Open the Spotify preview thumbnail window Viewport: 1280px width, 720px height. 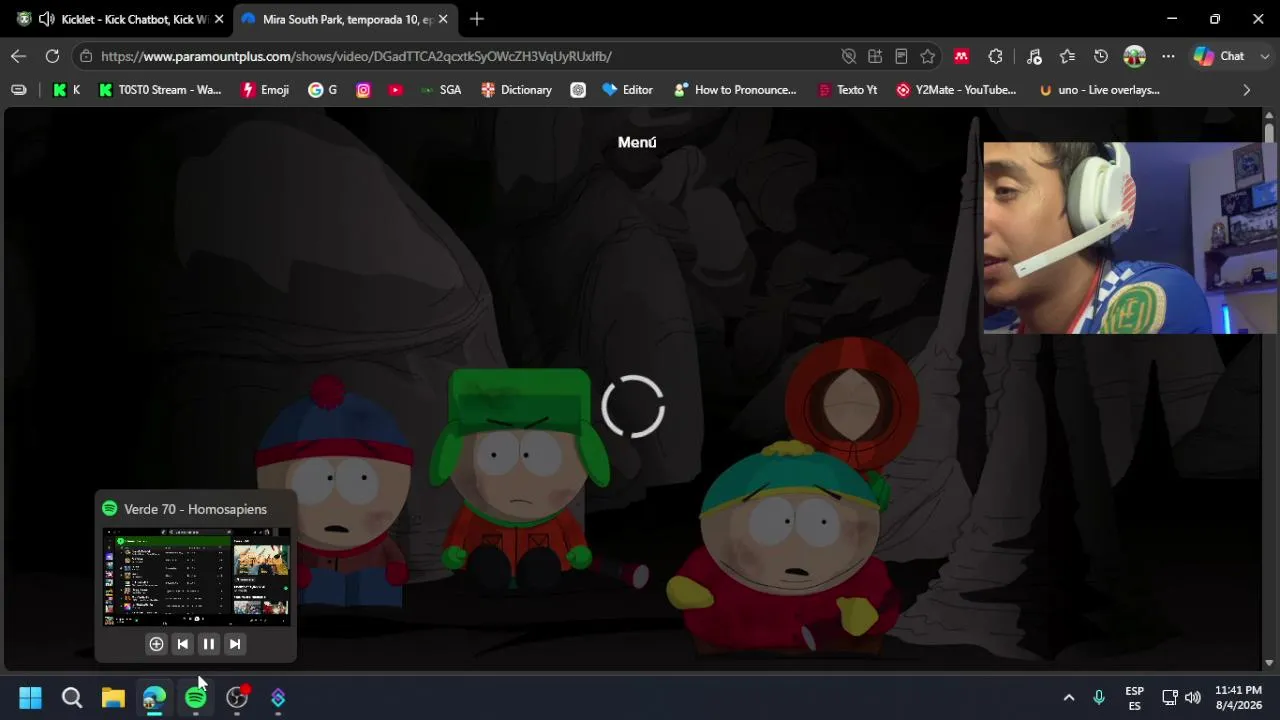click(x=197, y=577)
